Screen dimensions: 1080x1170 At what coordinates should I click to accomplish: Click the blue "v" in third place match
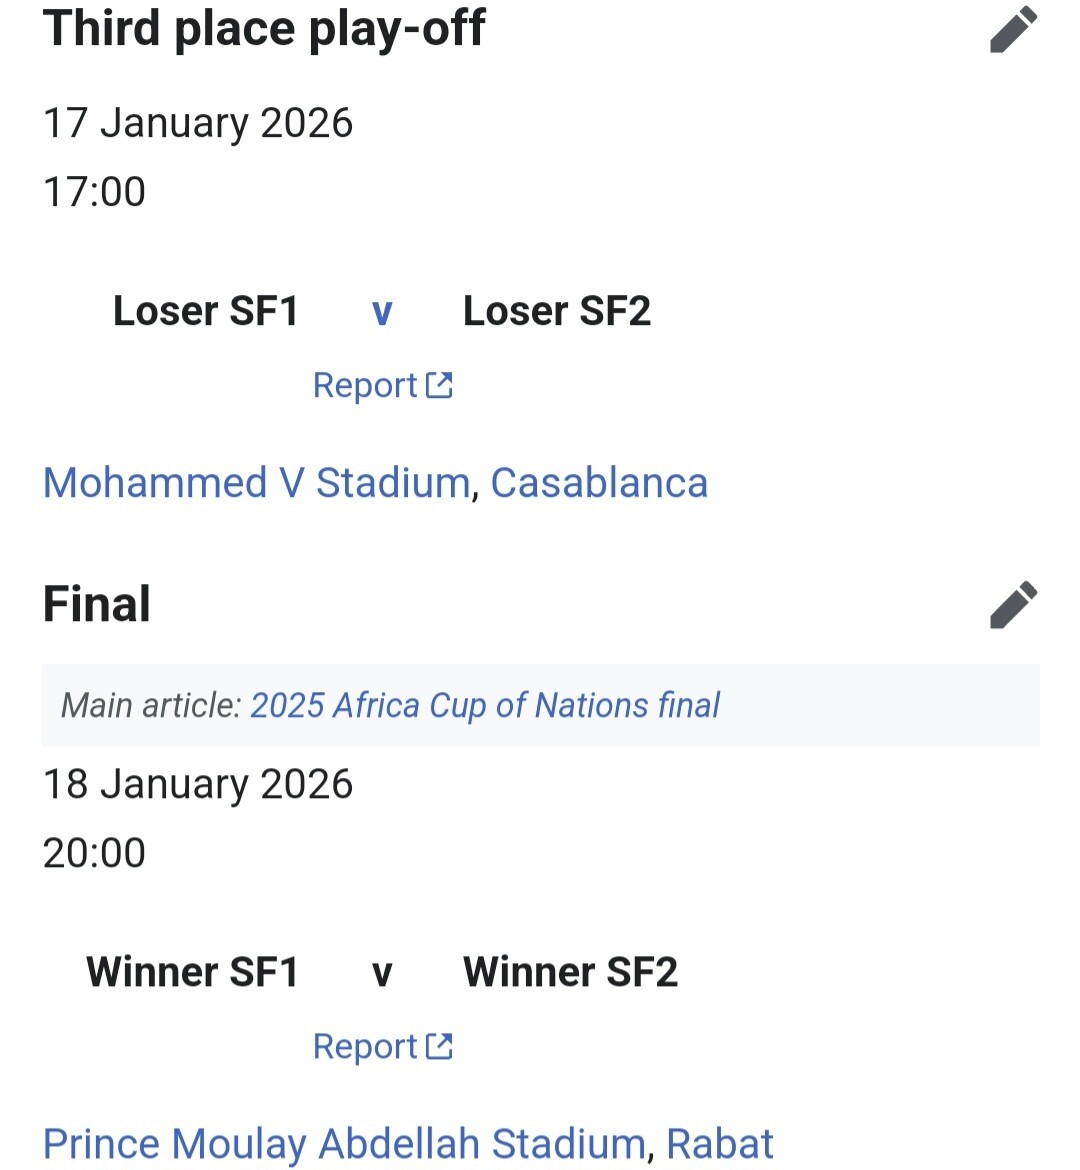(382, 312)
